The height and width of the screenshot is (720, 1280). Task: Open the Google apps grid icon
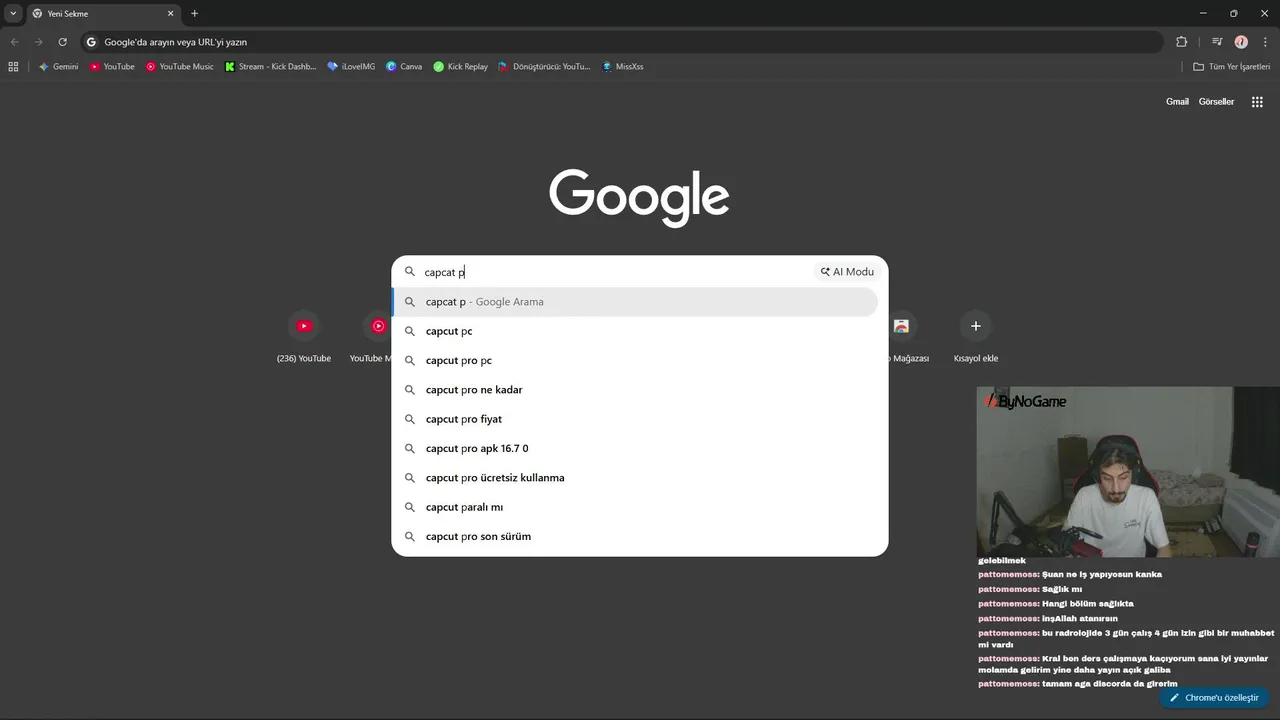coord(1257,102)
